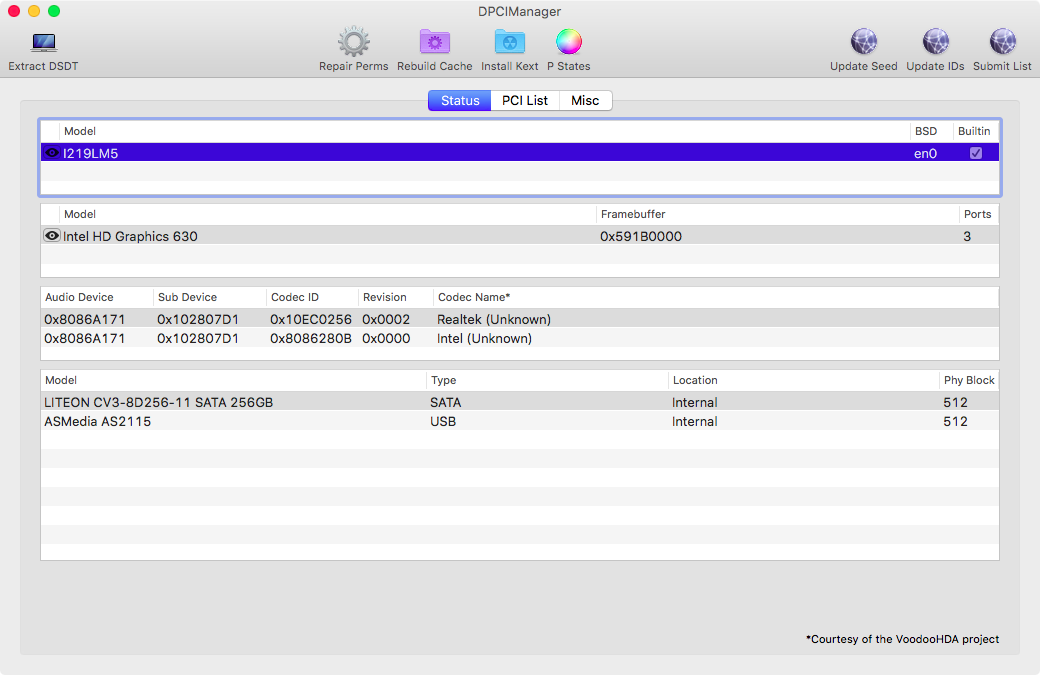
Task: Click the Update IDs globe icon
Action: (x=935, y=42)
